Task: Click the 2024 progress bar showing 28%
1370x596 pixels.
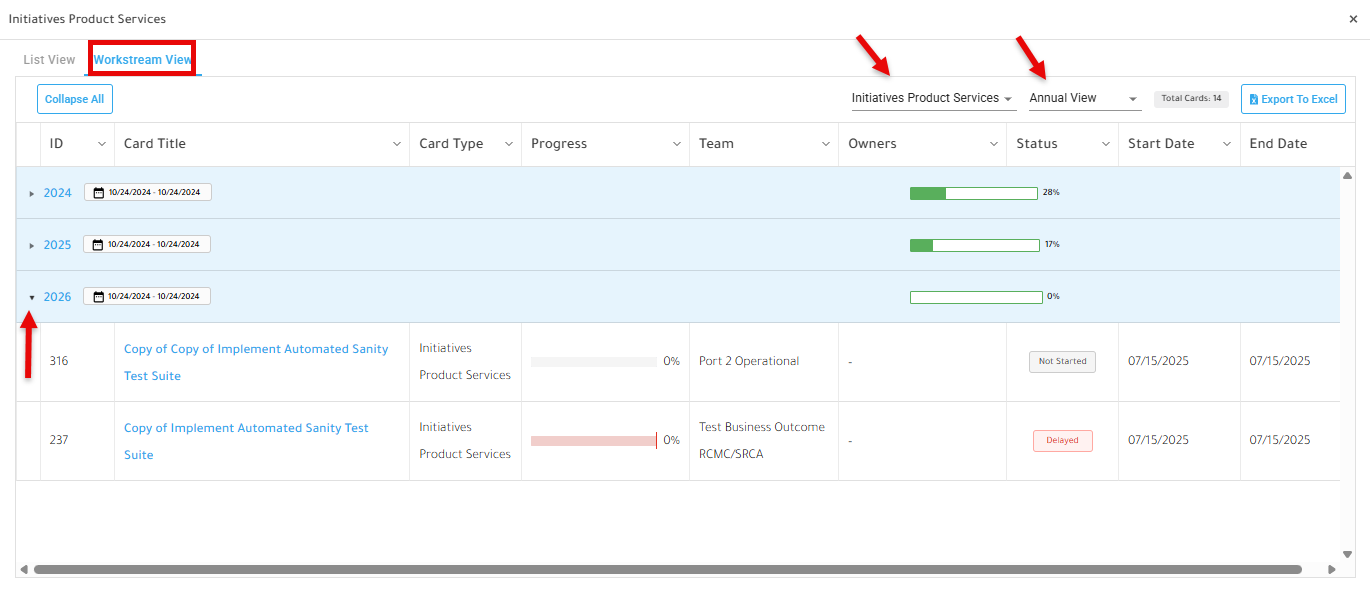Action: tap(973, 193)
